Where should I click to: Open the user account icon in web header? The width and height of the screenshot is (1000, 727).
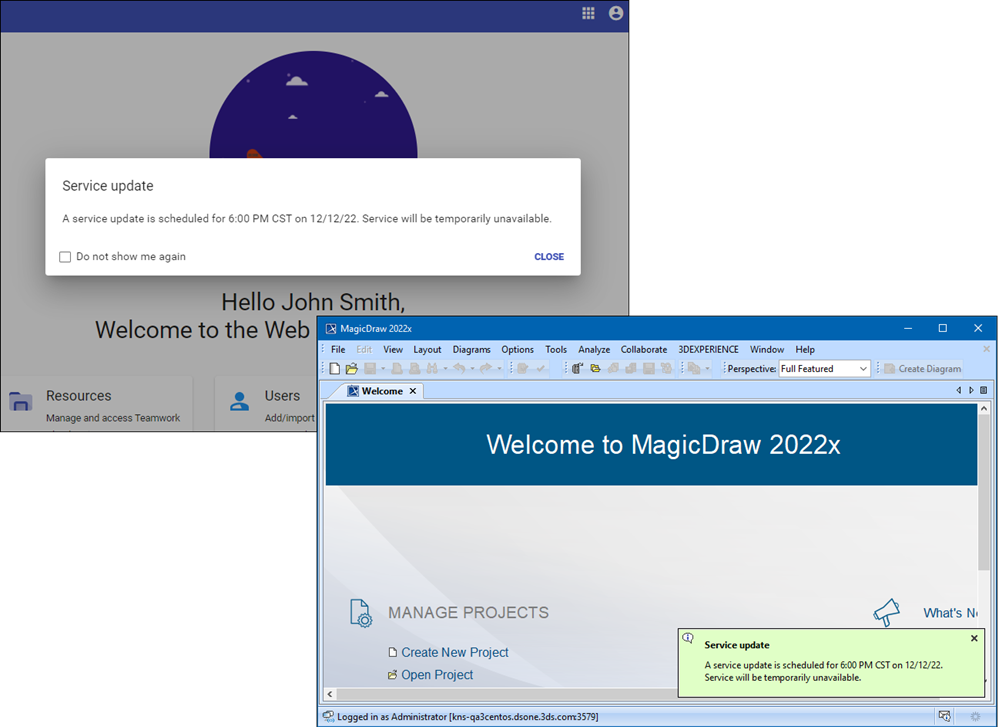click(615, 13)
